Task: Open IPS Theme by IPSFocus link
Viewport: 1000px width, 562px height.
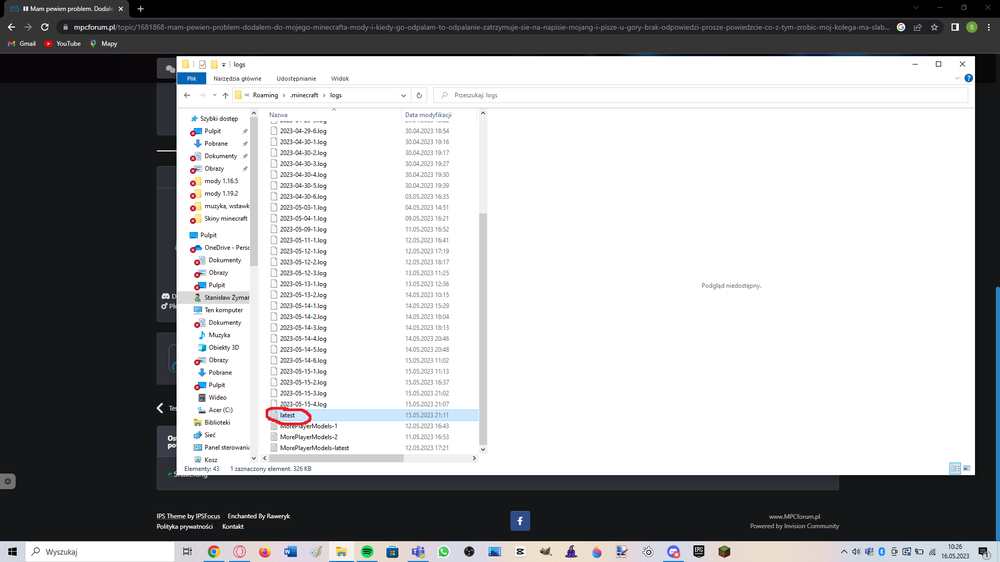Action: tap(188, 516)
